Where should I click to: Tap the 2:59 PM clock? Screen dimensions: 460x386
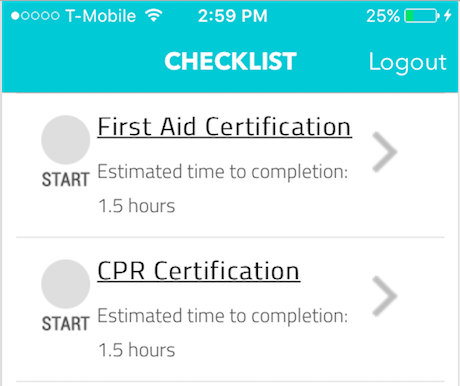tap(233, 16)
